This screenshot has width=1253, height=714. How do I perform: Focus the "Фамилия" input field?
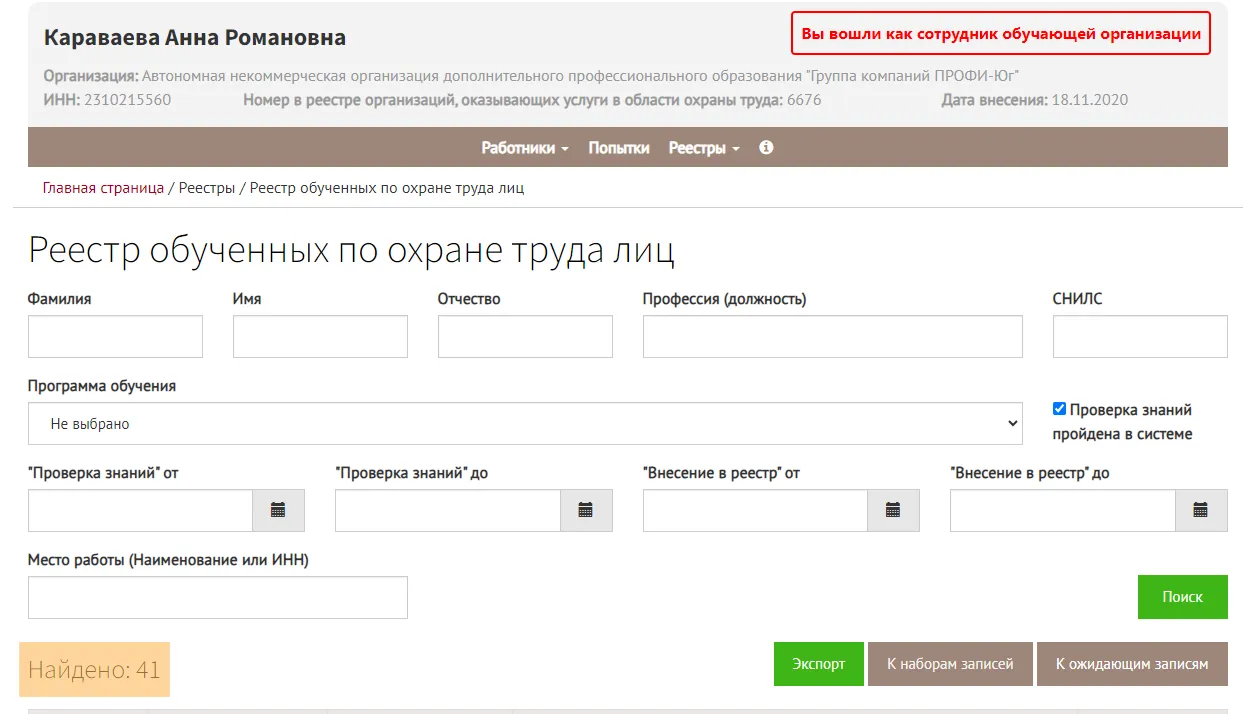115,337
